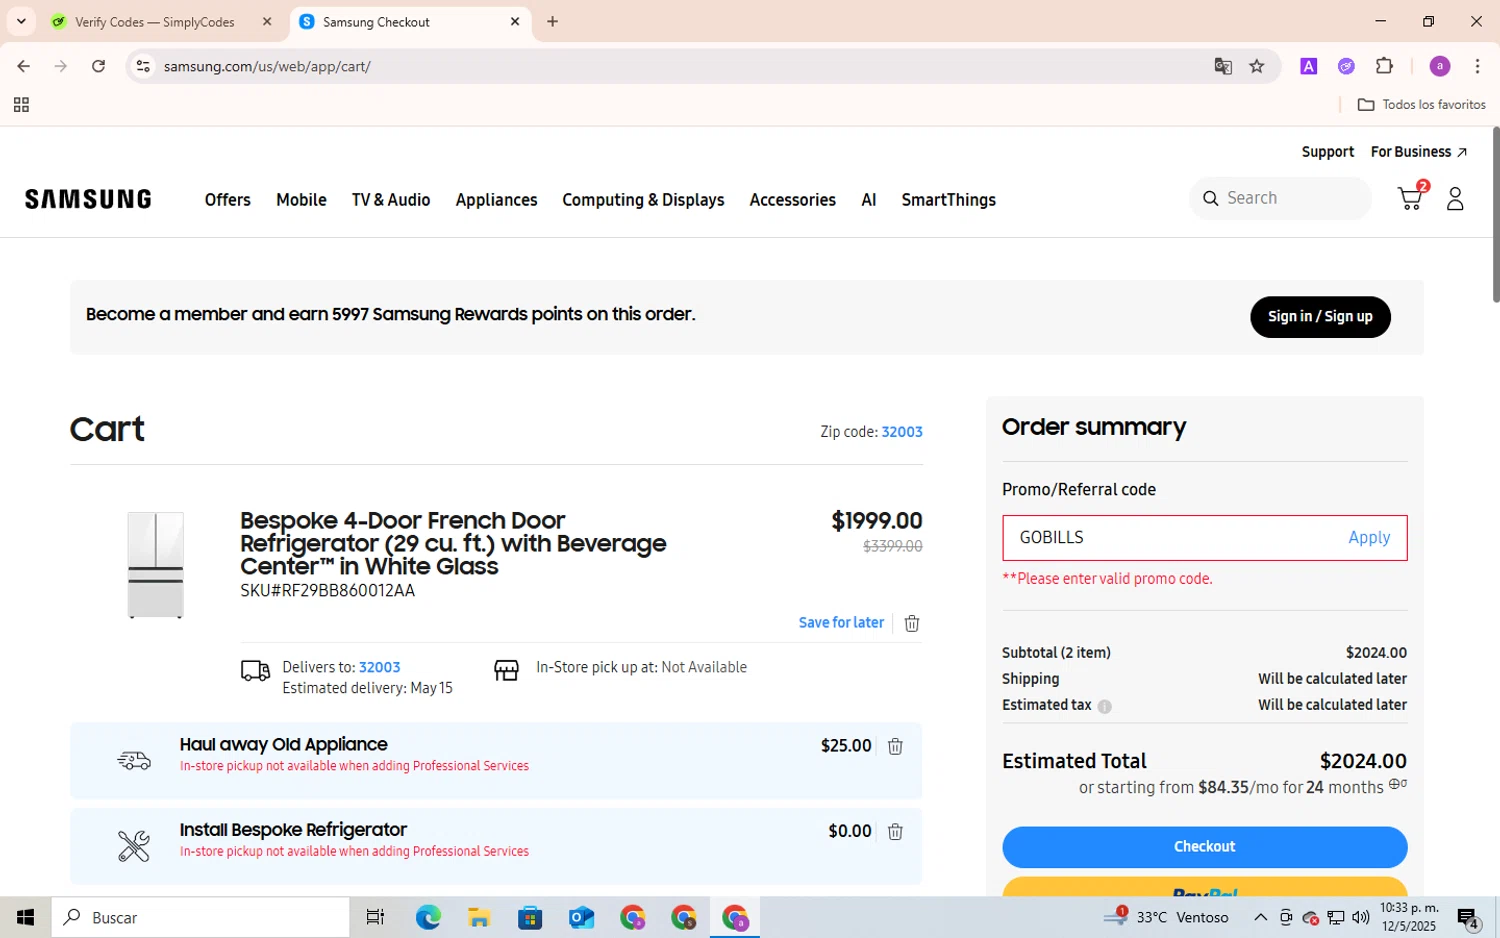The height and width of the screenshot is (938, 1500).
Task: Click the Sign in / Sign up button
Action: tap(1320, 317)
